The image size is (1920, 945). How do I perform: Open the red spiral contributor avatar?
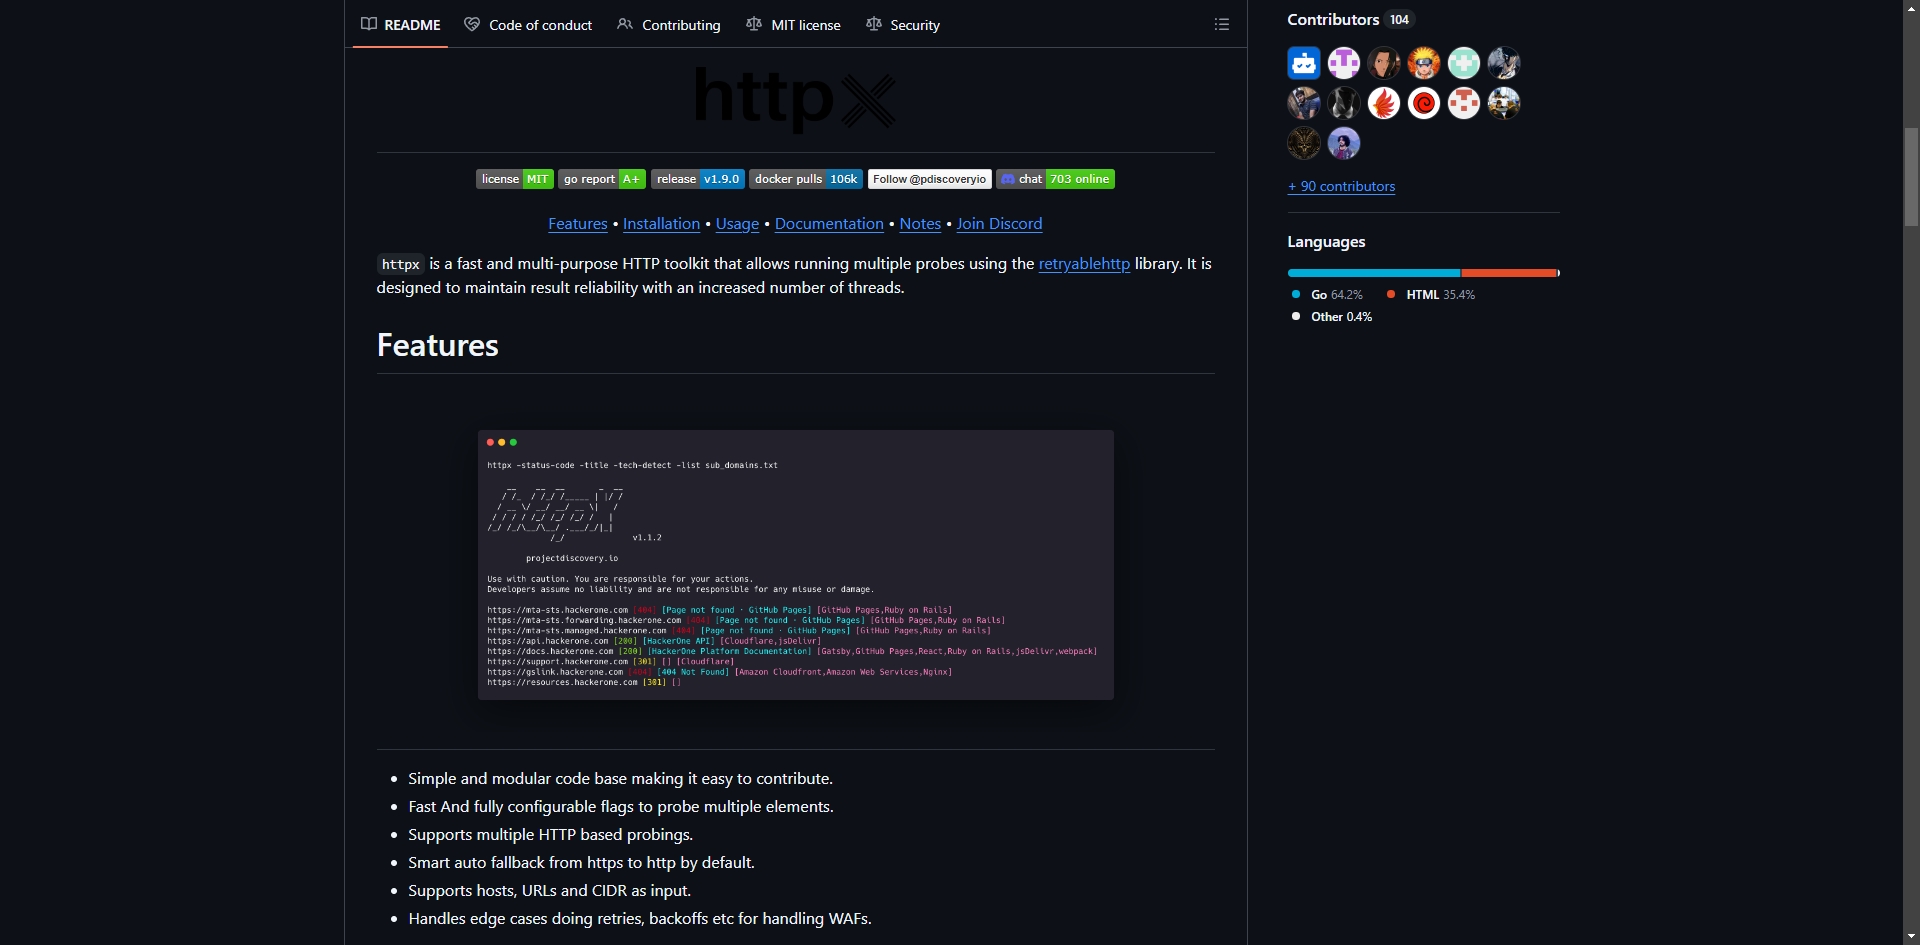(1424, 103)
